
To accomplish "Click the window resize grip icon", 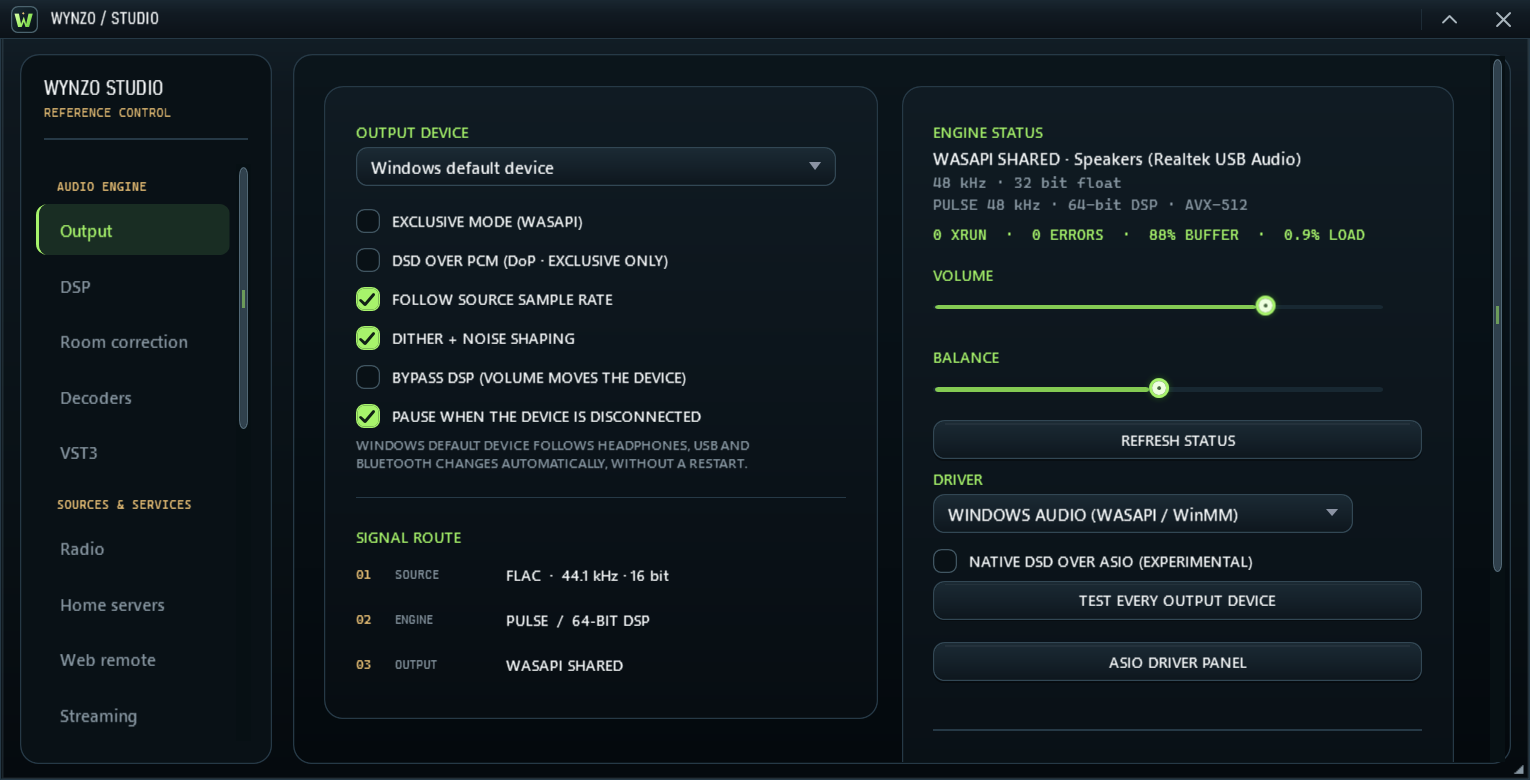I will [1520, 770].
